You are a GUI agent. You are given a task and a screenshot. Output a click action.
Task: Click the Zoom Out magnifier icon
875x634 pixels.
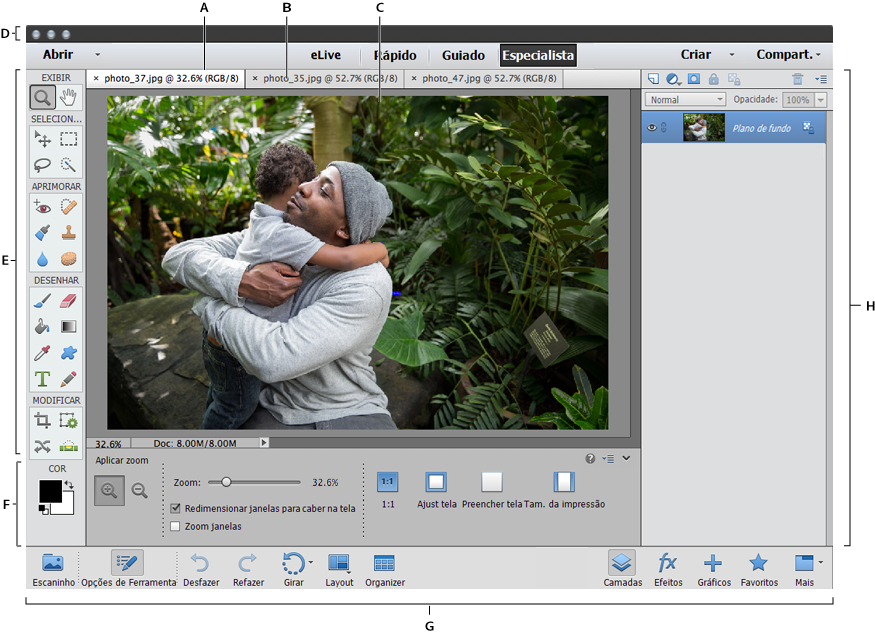[140, 490]
